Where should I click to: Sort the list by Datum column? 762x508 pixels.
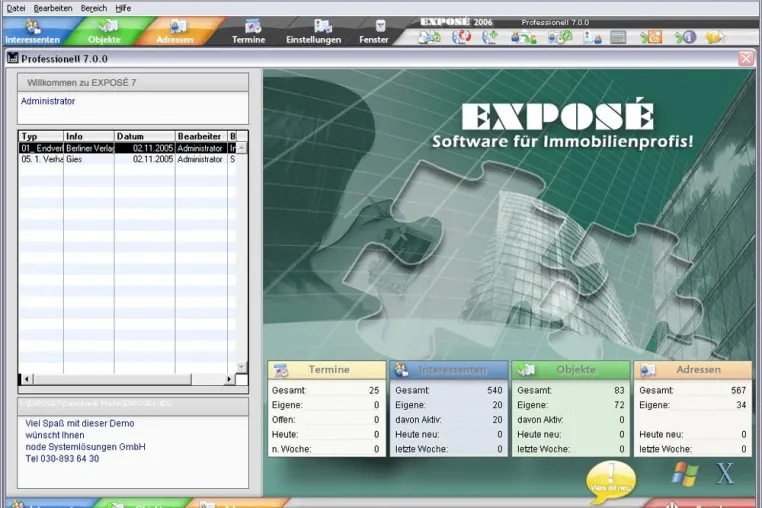[x=145, y=136]
